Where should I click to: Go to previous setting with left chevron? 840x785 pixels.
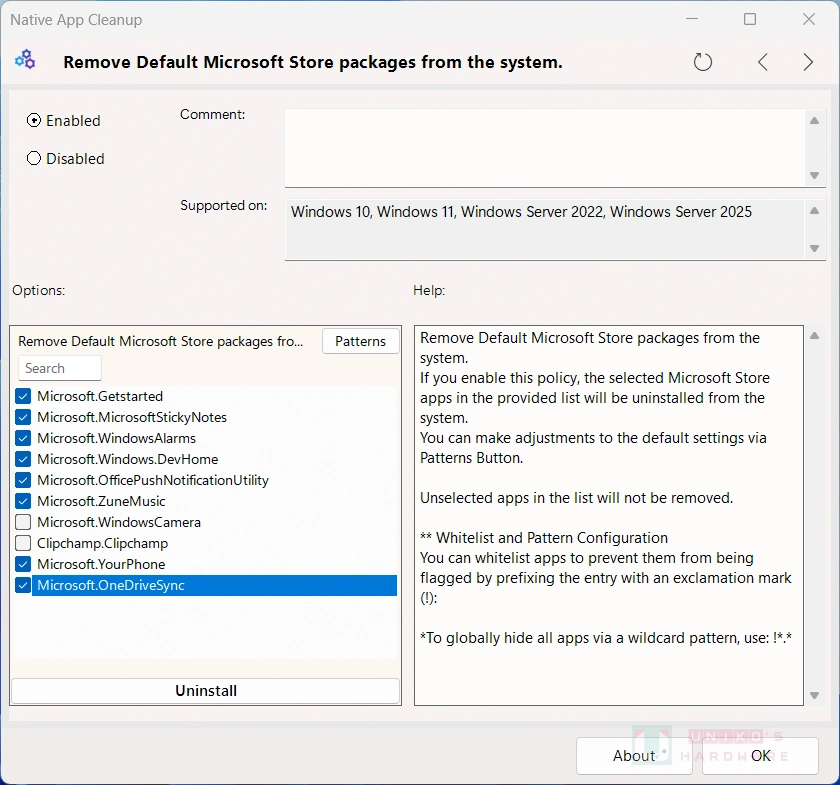(x=763, y=62)
